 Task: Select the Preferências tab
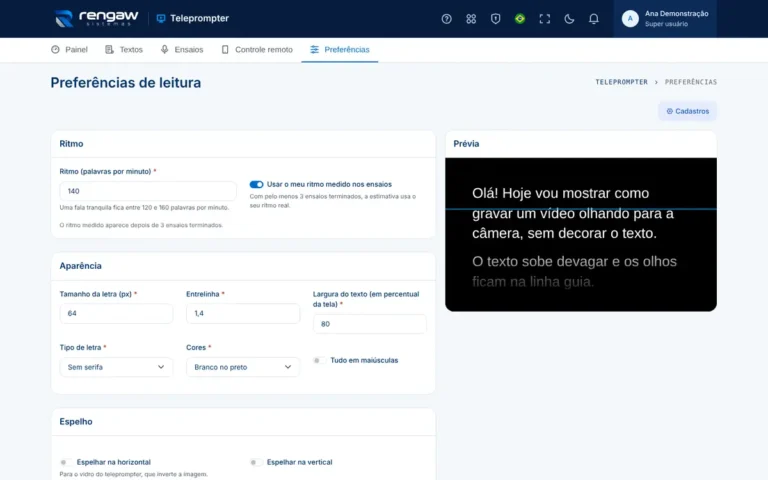pyautogui.click(x=340, y=49)
